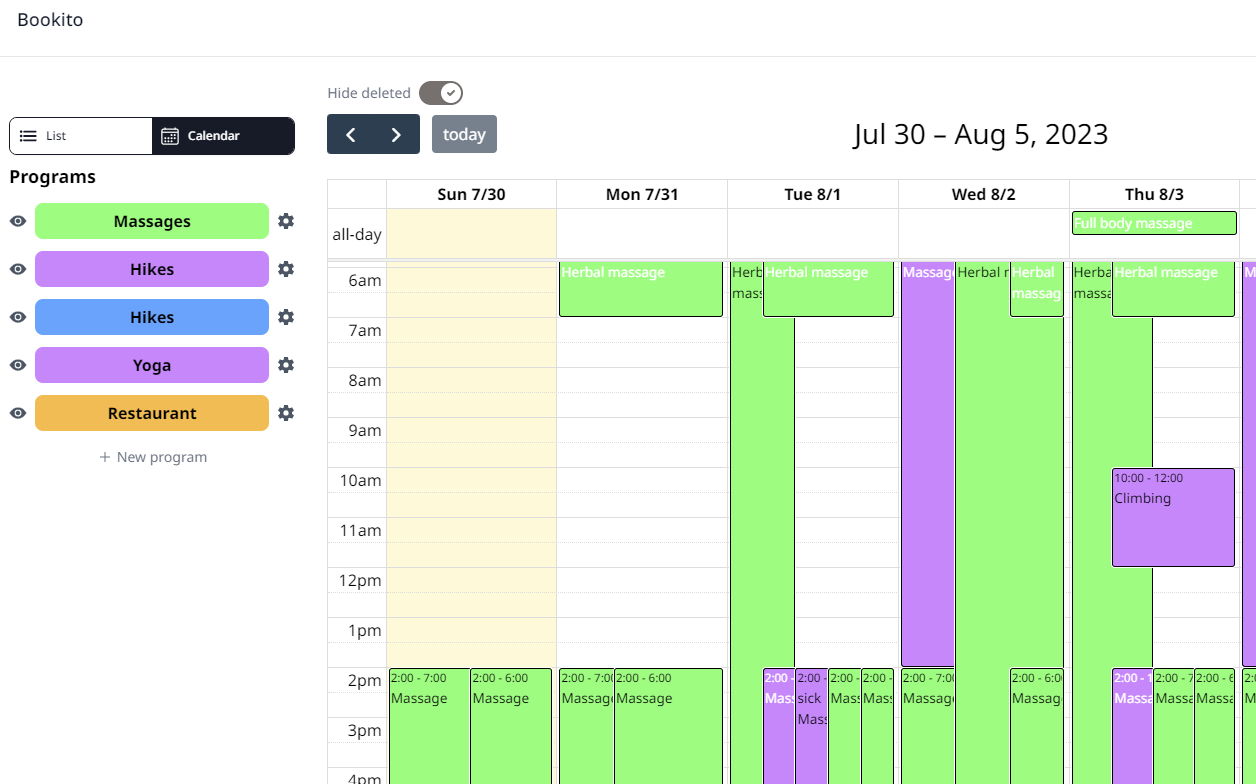Select the Calendar view tab
1256x784 pixels.
click(x=223, y=136)
